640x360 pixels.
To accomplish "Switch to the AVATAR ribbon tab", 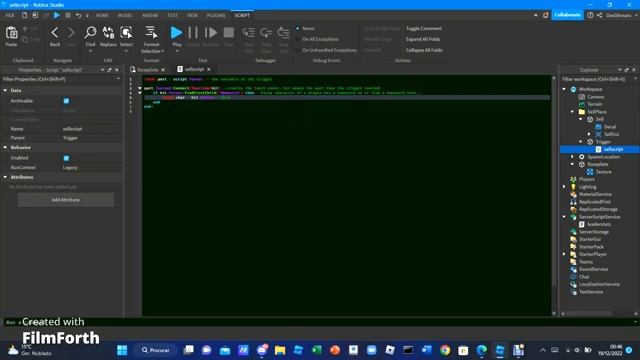I will point(150,15).
